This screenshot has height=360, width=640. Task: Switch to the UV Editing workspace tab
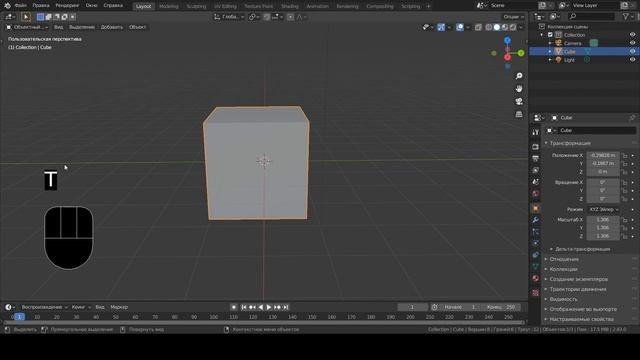(225, 6)
